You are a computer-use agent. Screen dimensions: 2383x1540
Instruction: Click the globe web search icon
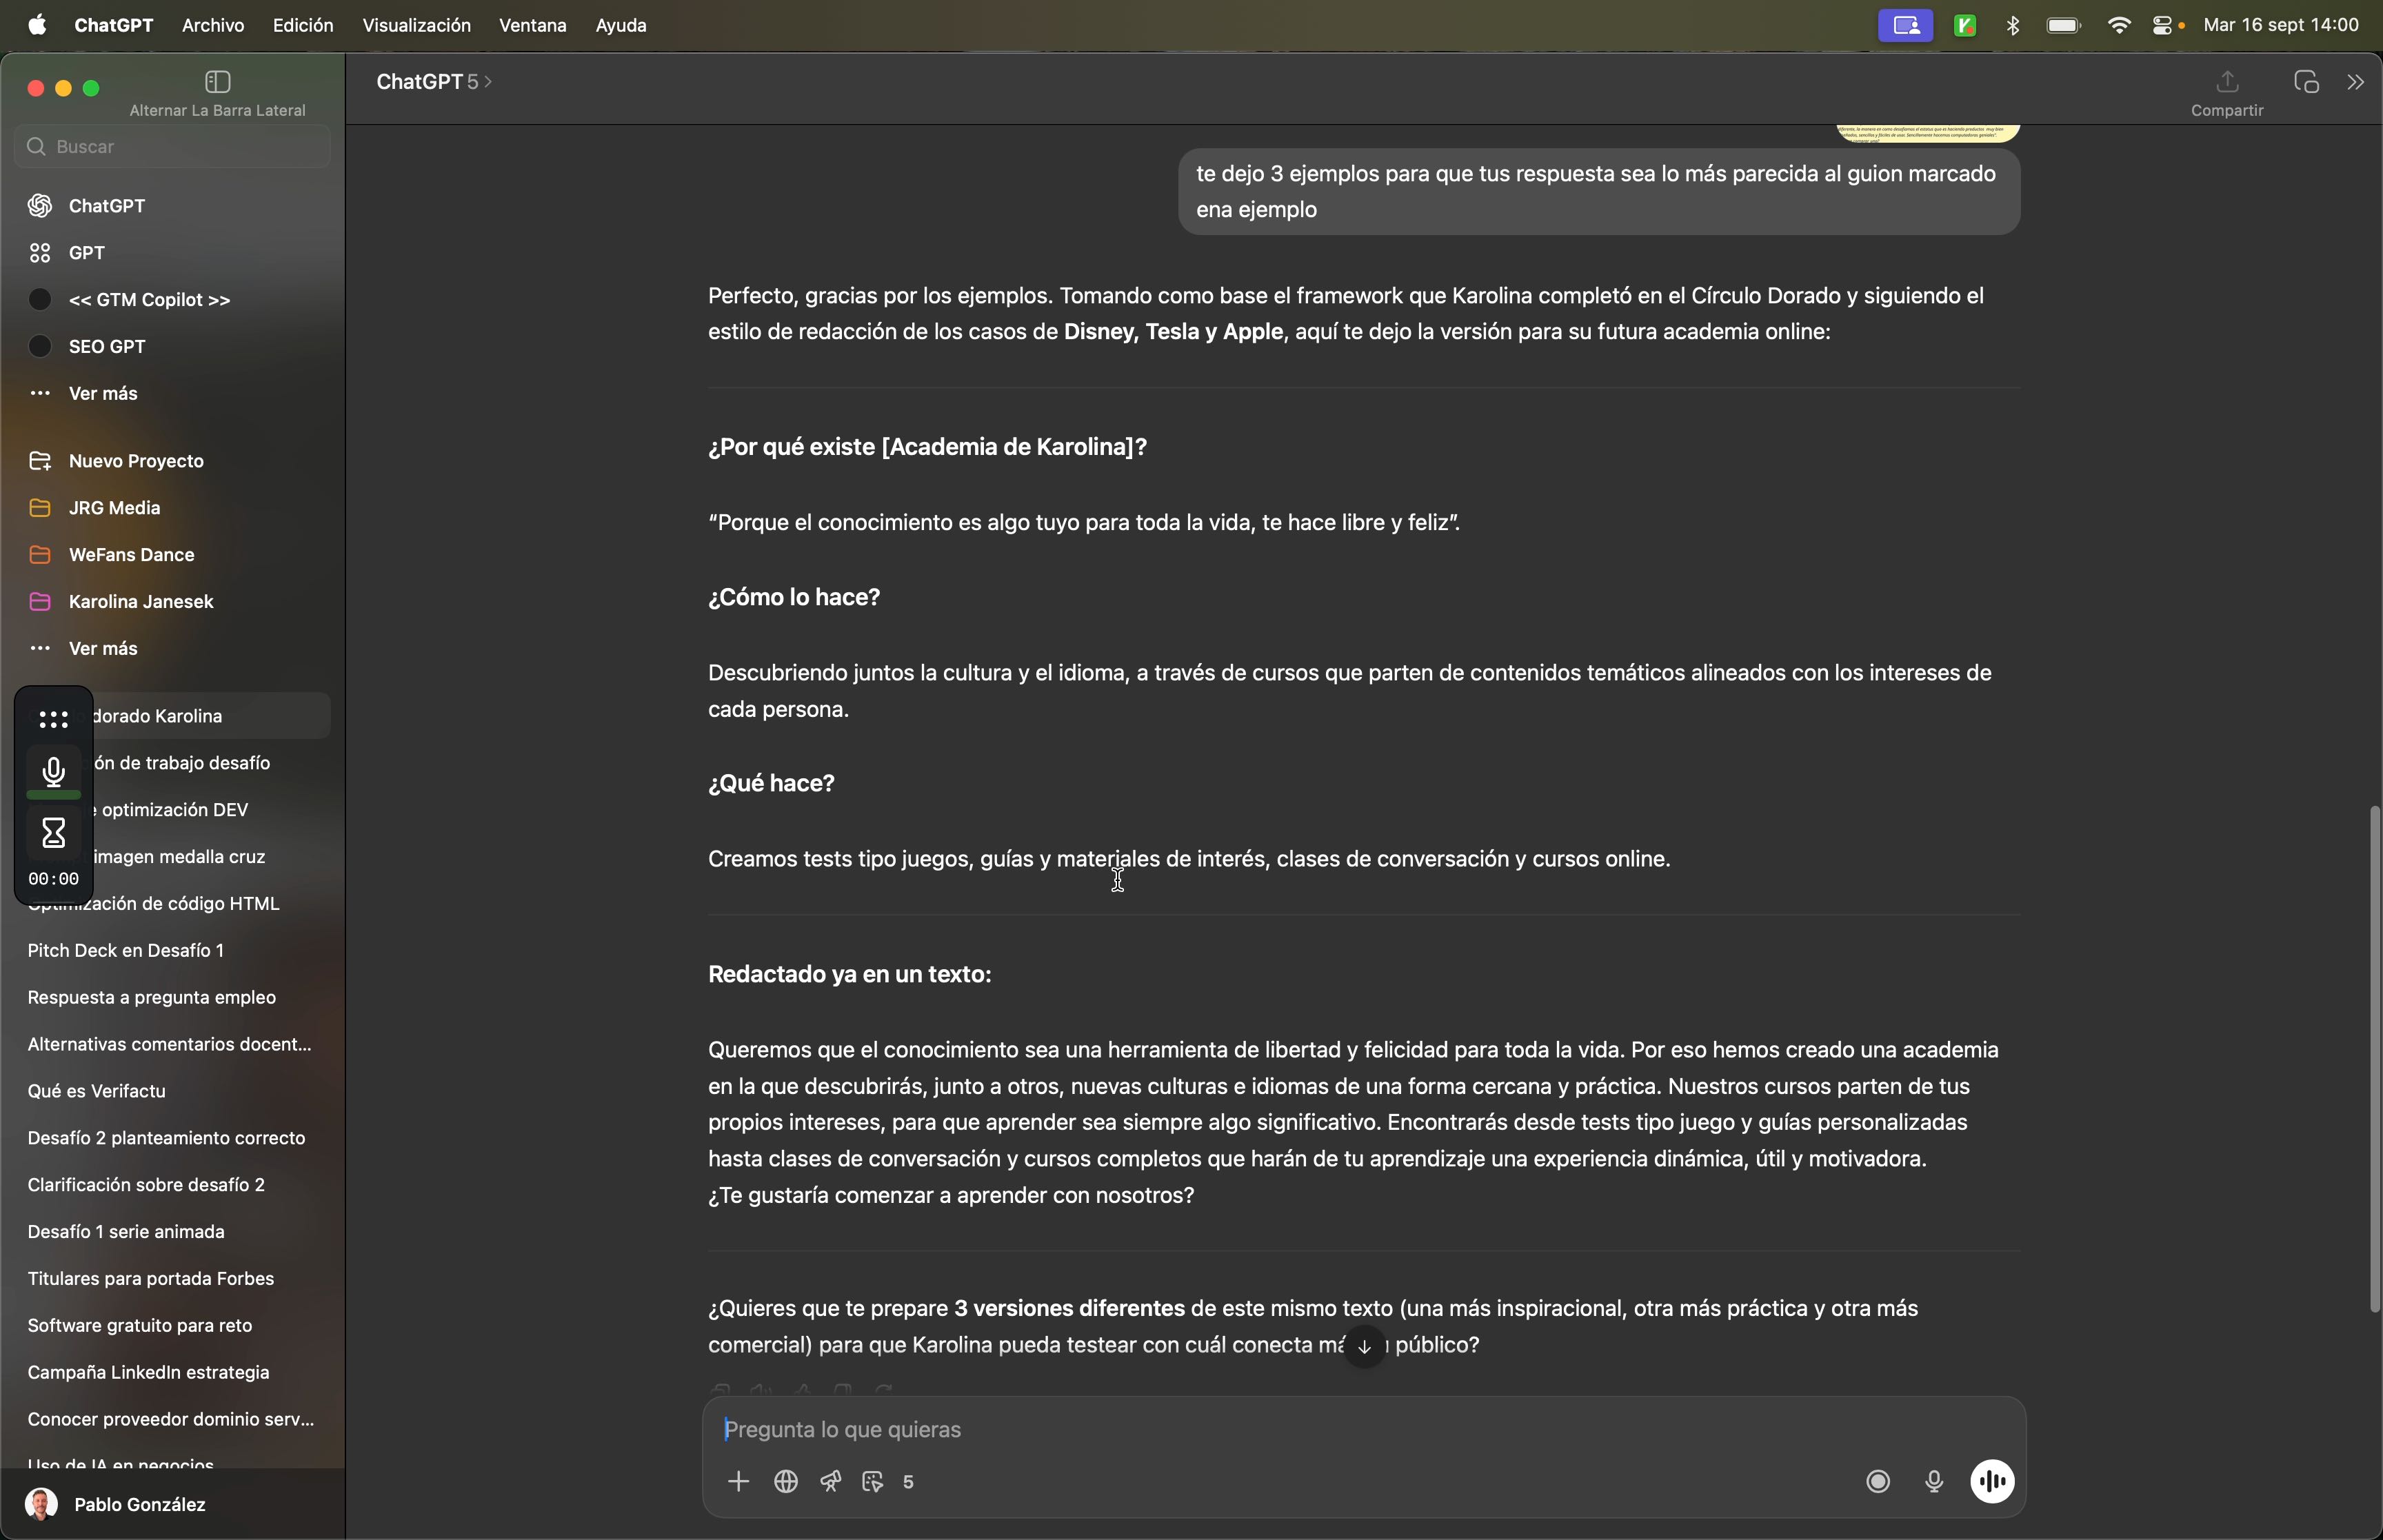[x=786, y=1482]
